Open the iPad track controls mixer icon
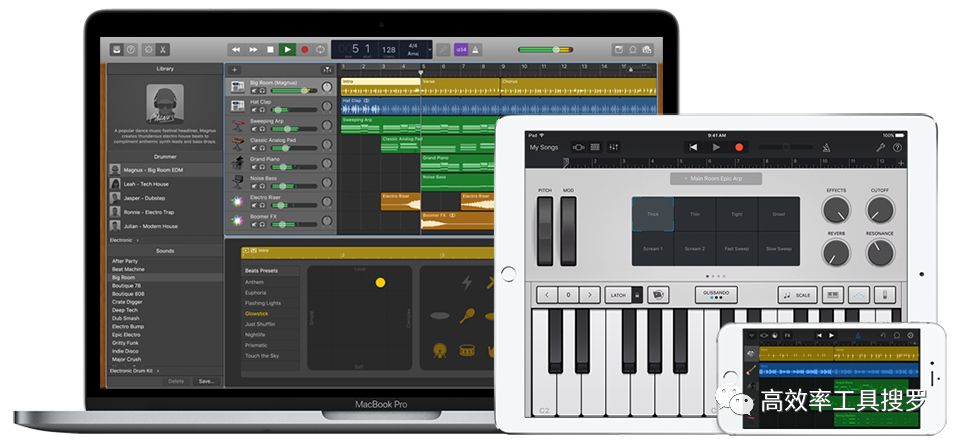The height and width of the screenshot is (444, 960). point(614,147)
